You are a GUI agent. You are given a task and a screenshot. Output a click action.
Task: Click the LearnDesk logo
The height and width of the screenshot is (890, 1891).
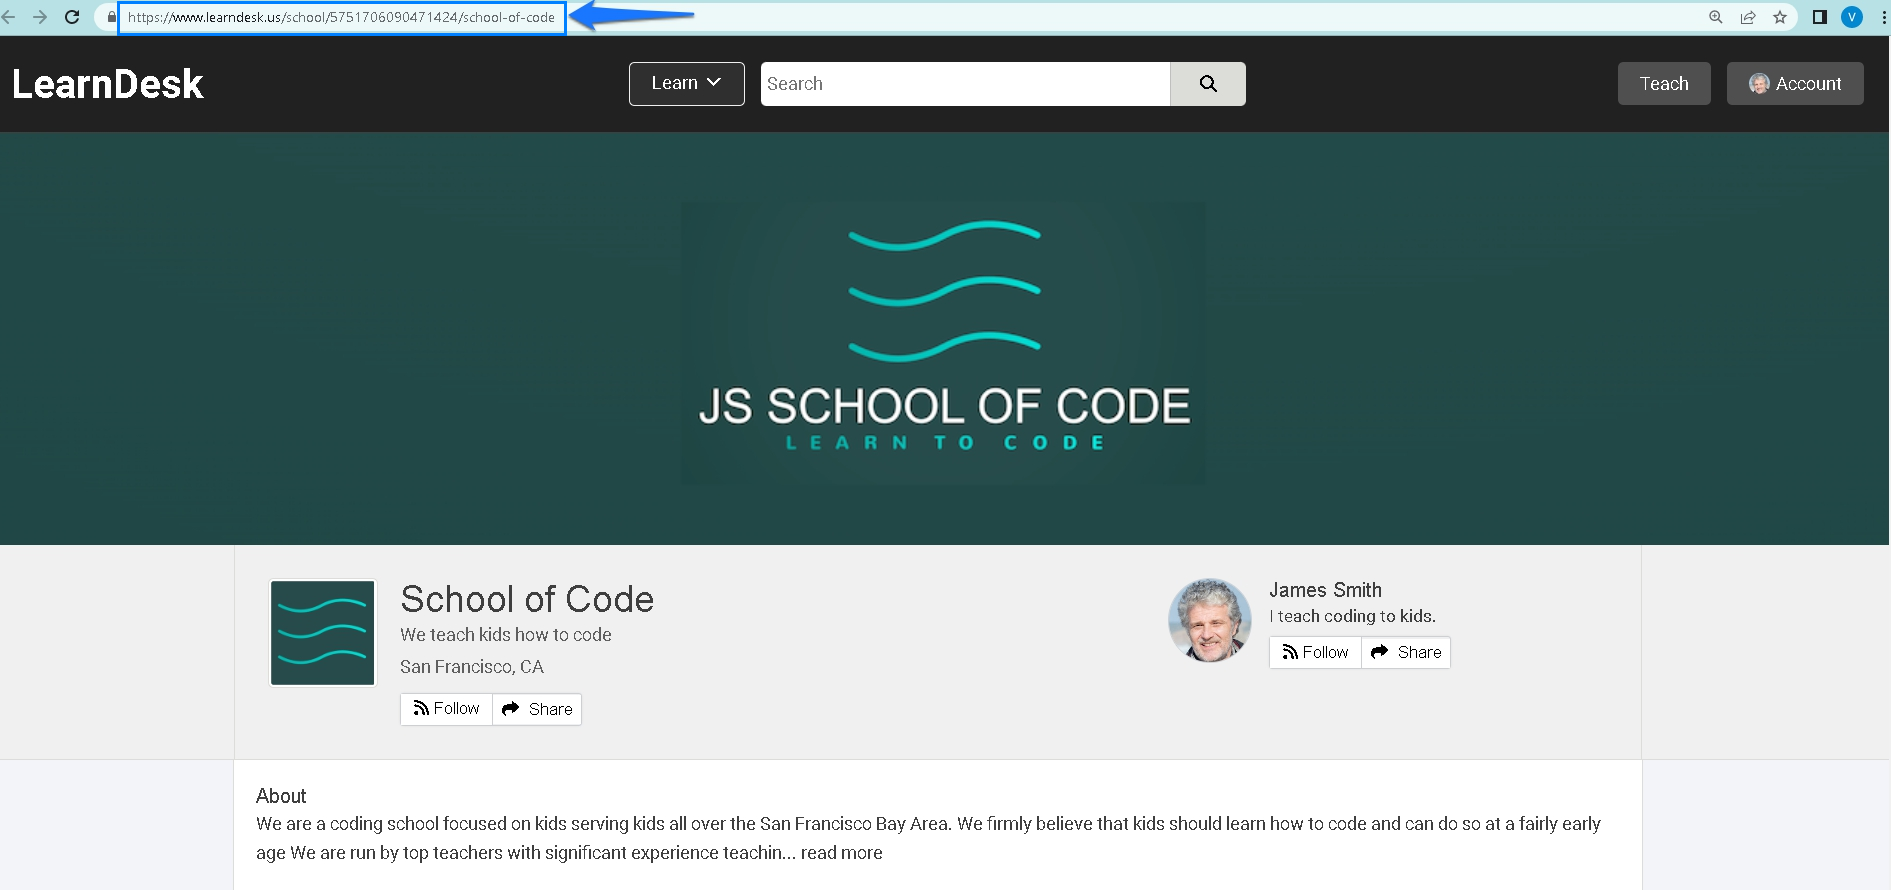108,84
